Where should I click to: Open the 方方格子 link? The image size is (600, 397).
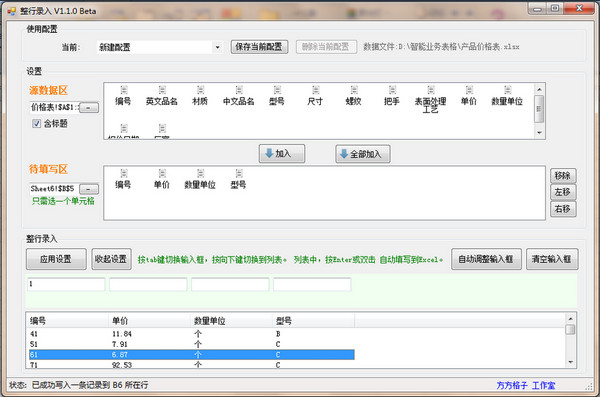512,385
